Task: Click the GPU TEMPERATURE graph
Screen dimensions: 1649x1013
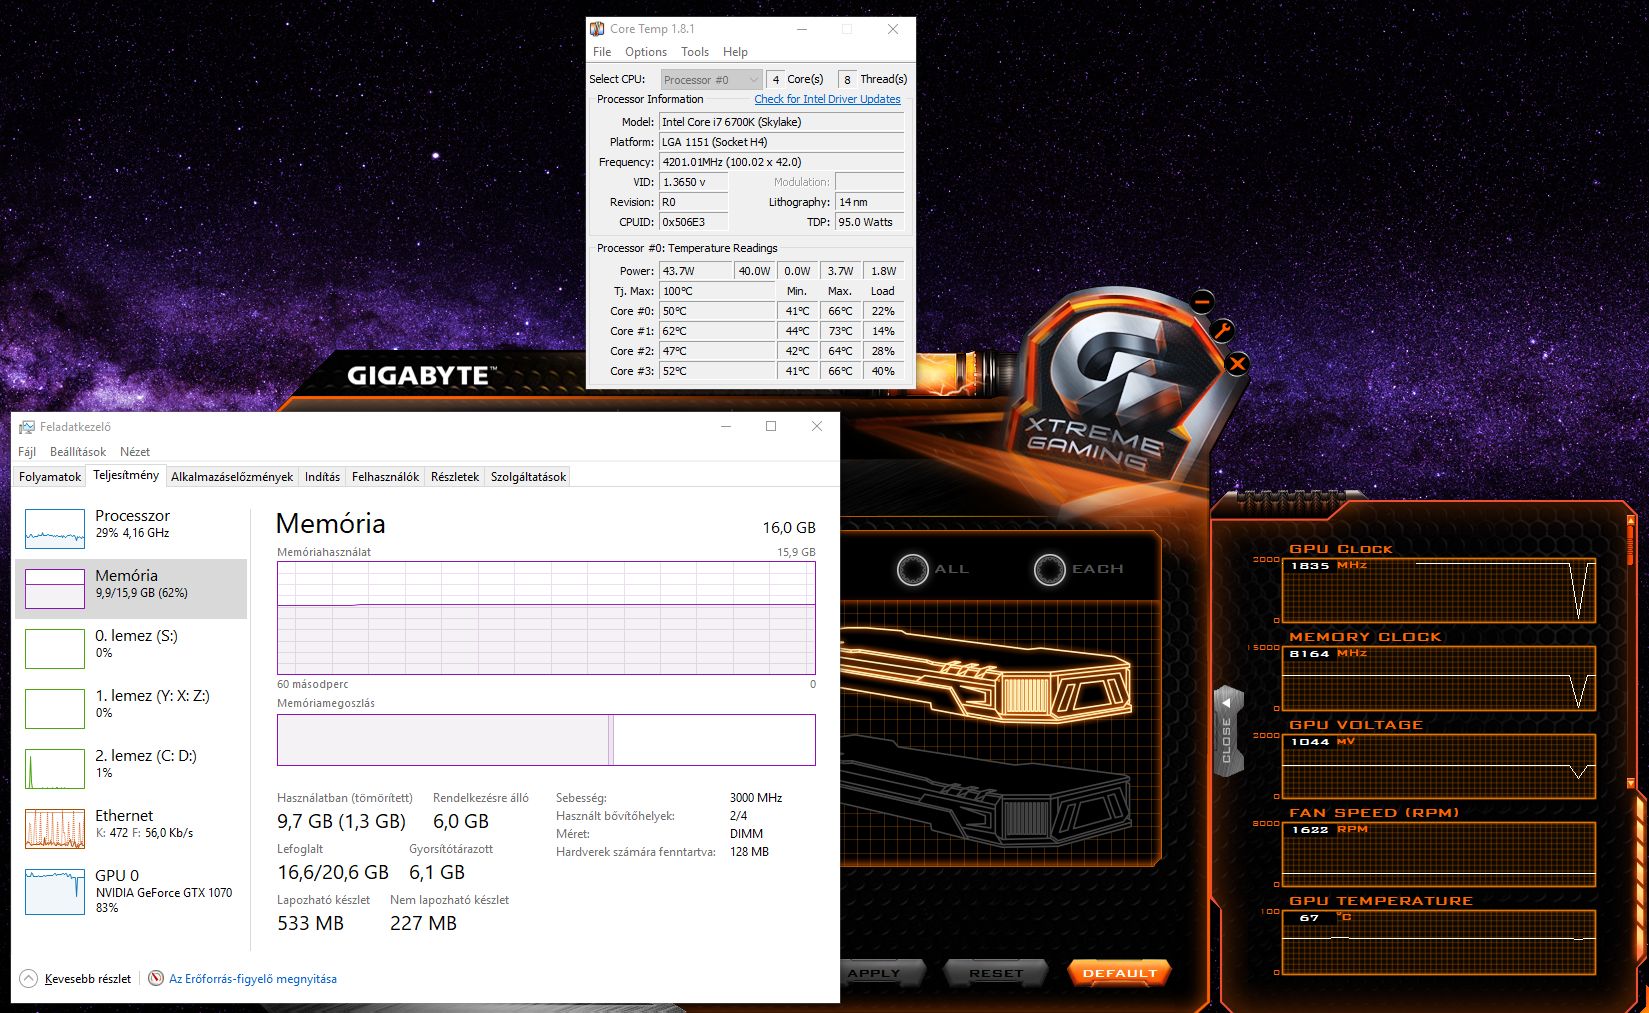Action: tap(1438, 942)
